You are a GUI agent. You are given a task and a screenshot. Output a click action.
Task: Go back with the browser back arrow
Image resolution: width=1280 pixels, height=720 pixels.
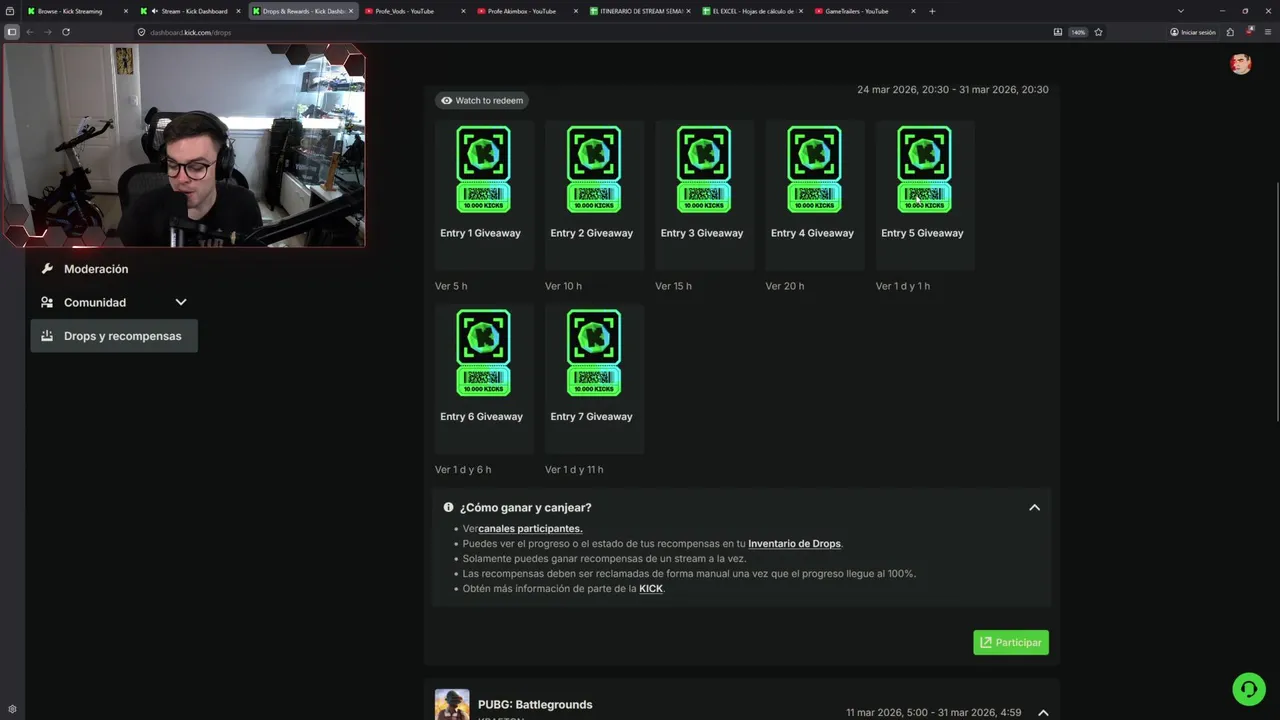[30, 32]
